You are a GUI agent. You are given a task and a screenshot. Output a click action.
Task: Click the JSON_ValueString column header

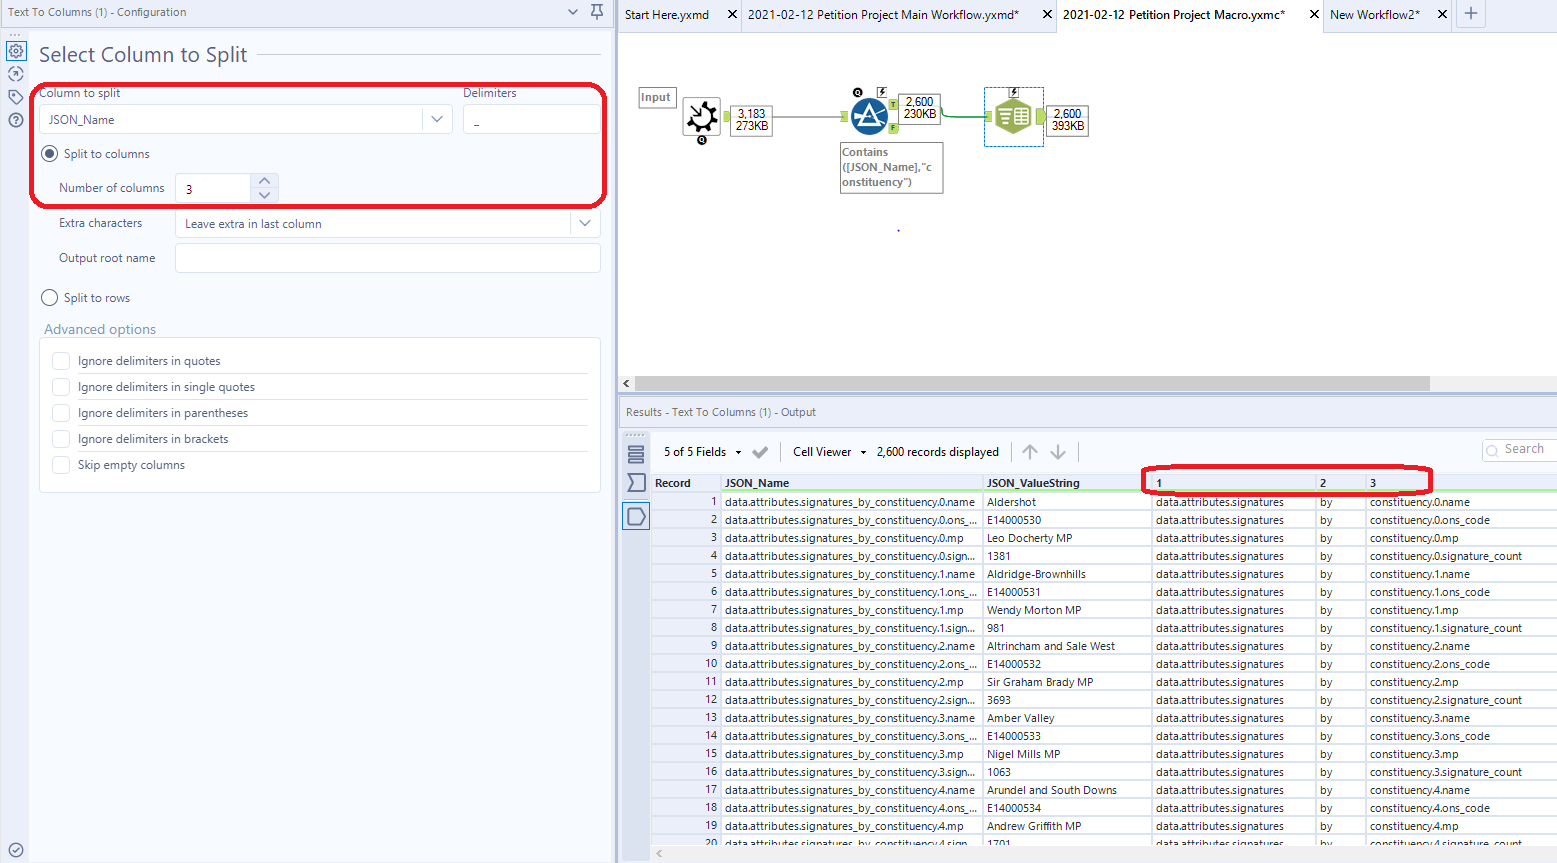[1067, 483]
